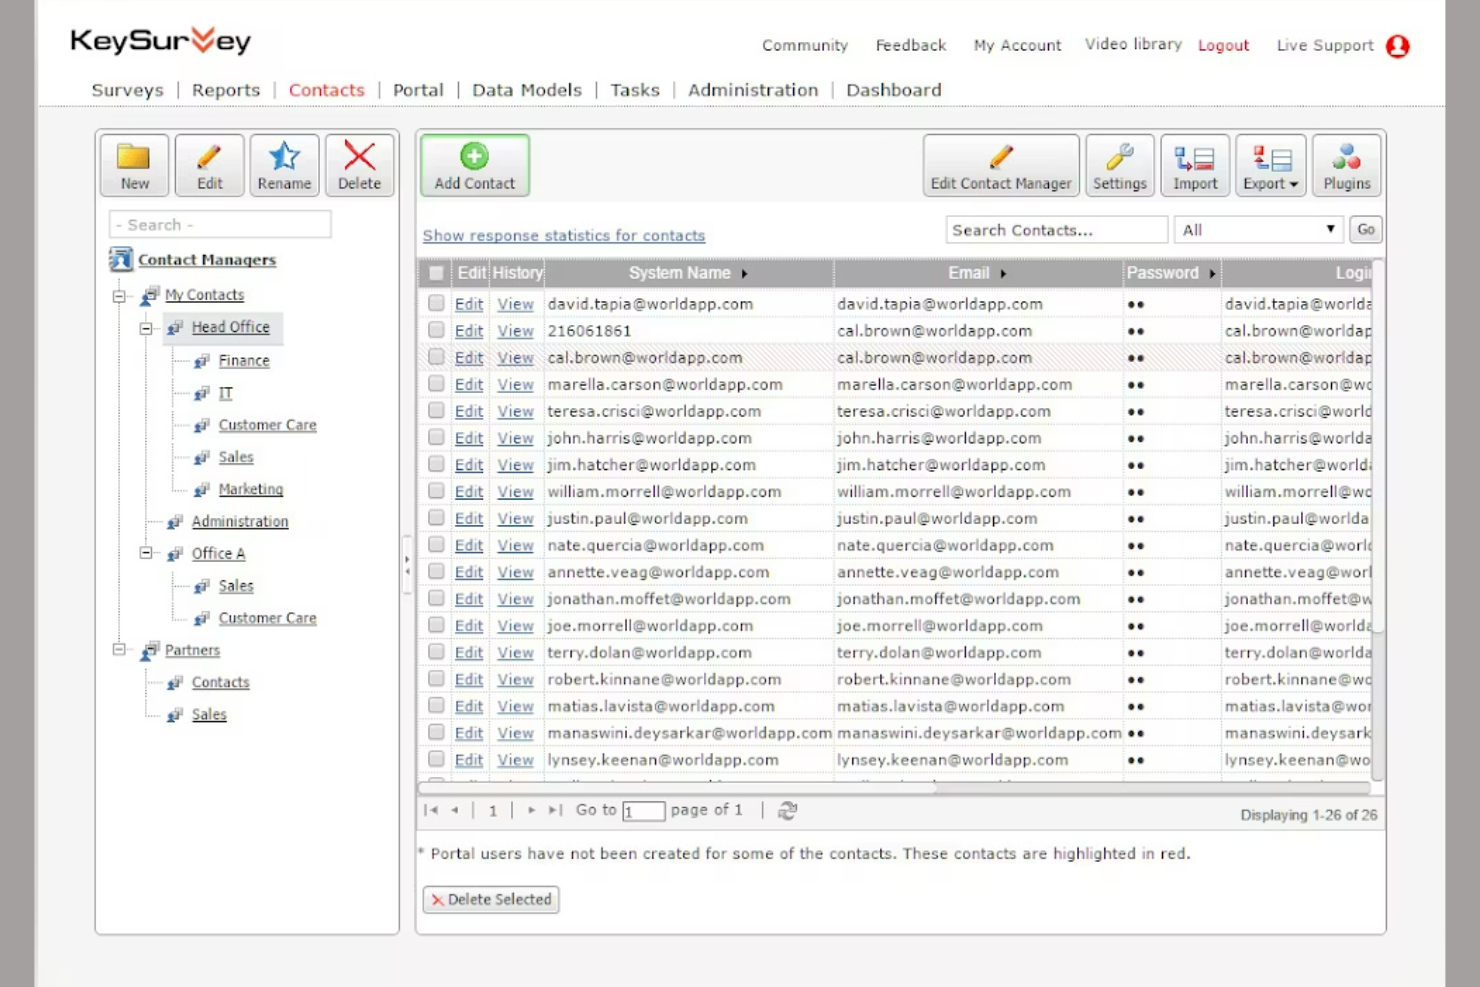Switch to the Surveys tab
This screenshot has width=1480, height=987.
[127, 89]
